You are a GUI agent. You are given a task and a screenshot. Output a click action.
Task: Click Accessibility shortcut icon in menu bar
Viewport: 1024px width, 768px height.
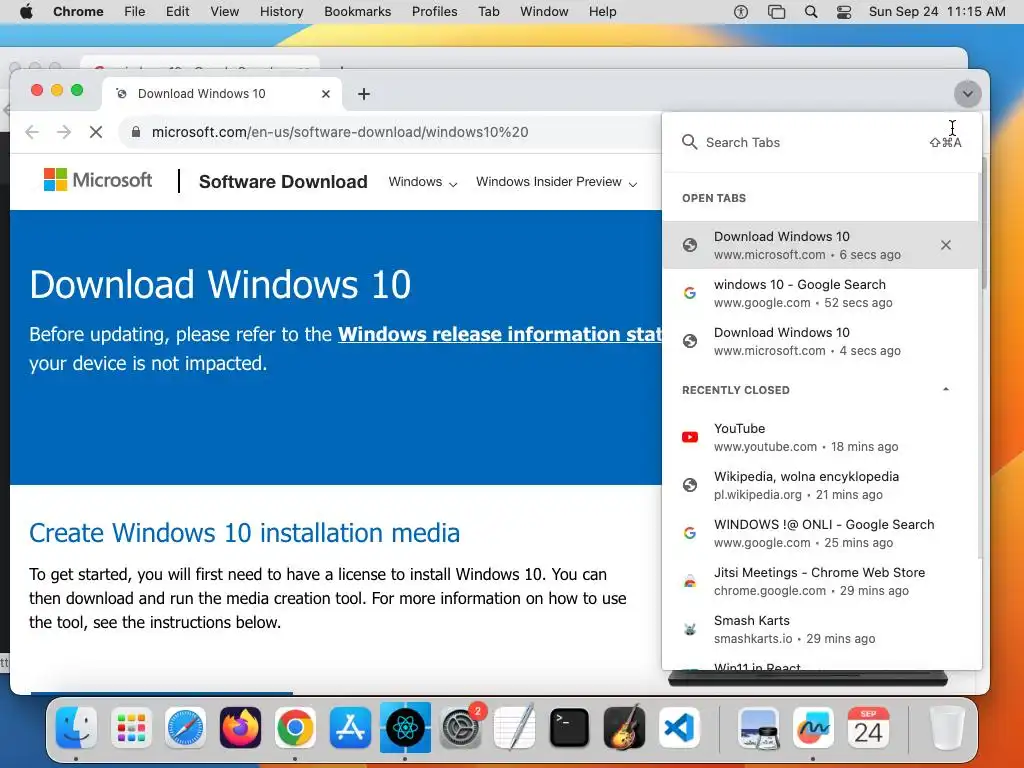click(741, 11)
